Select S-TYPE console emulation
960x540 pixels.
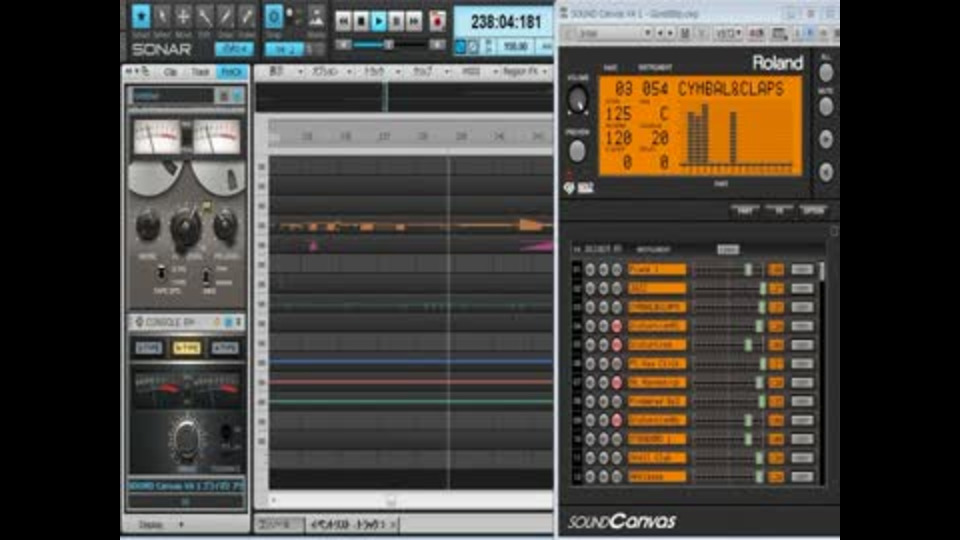coord(149,348)
